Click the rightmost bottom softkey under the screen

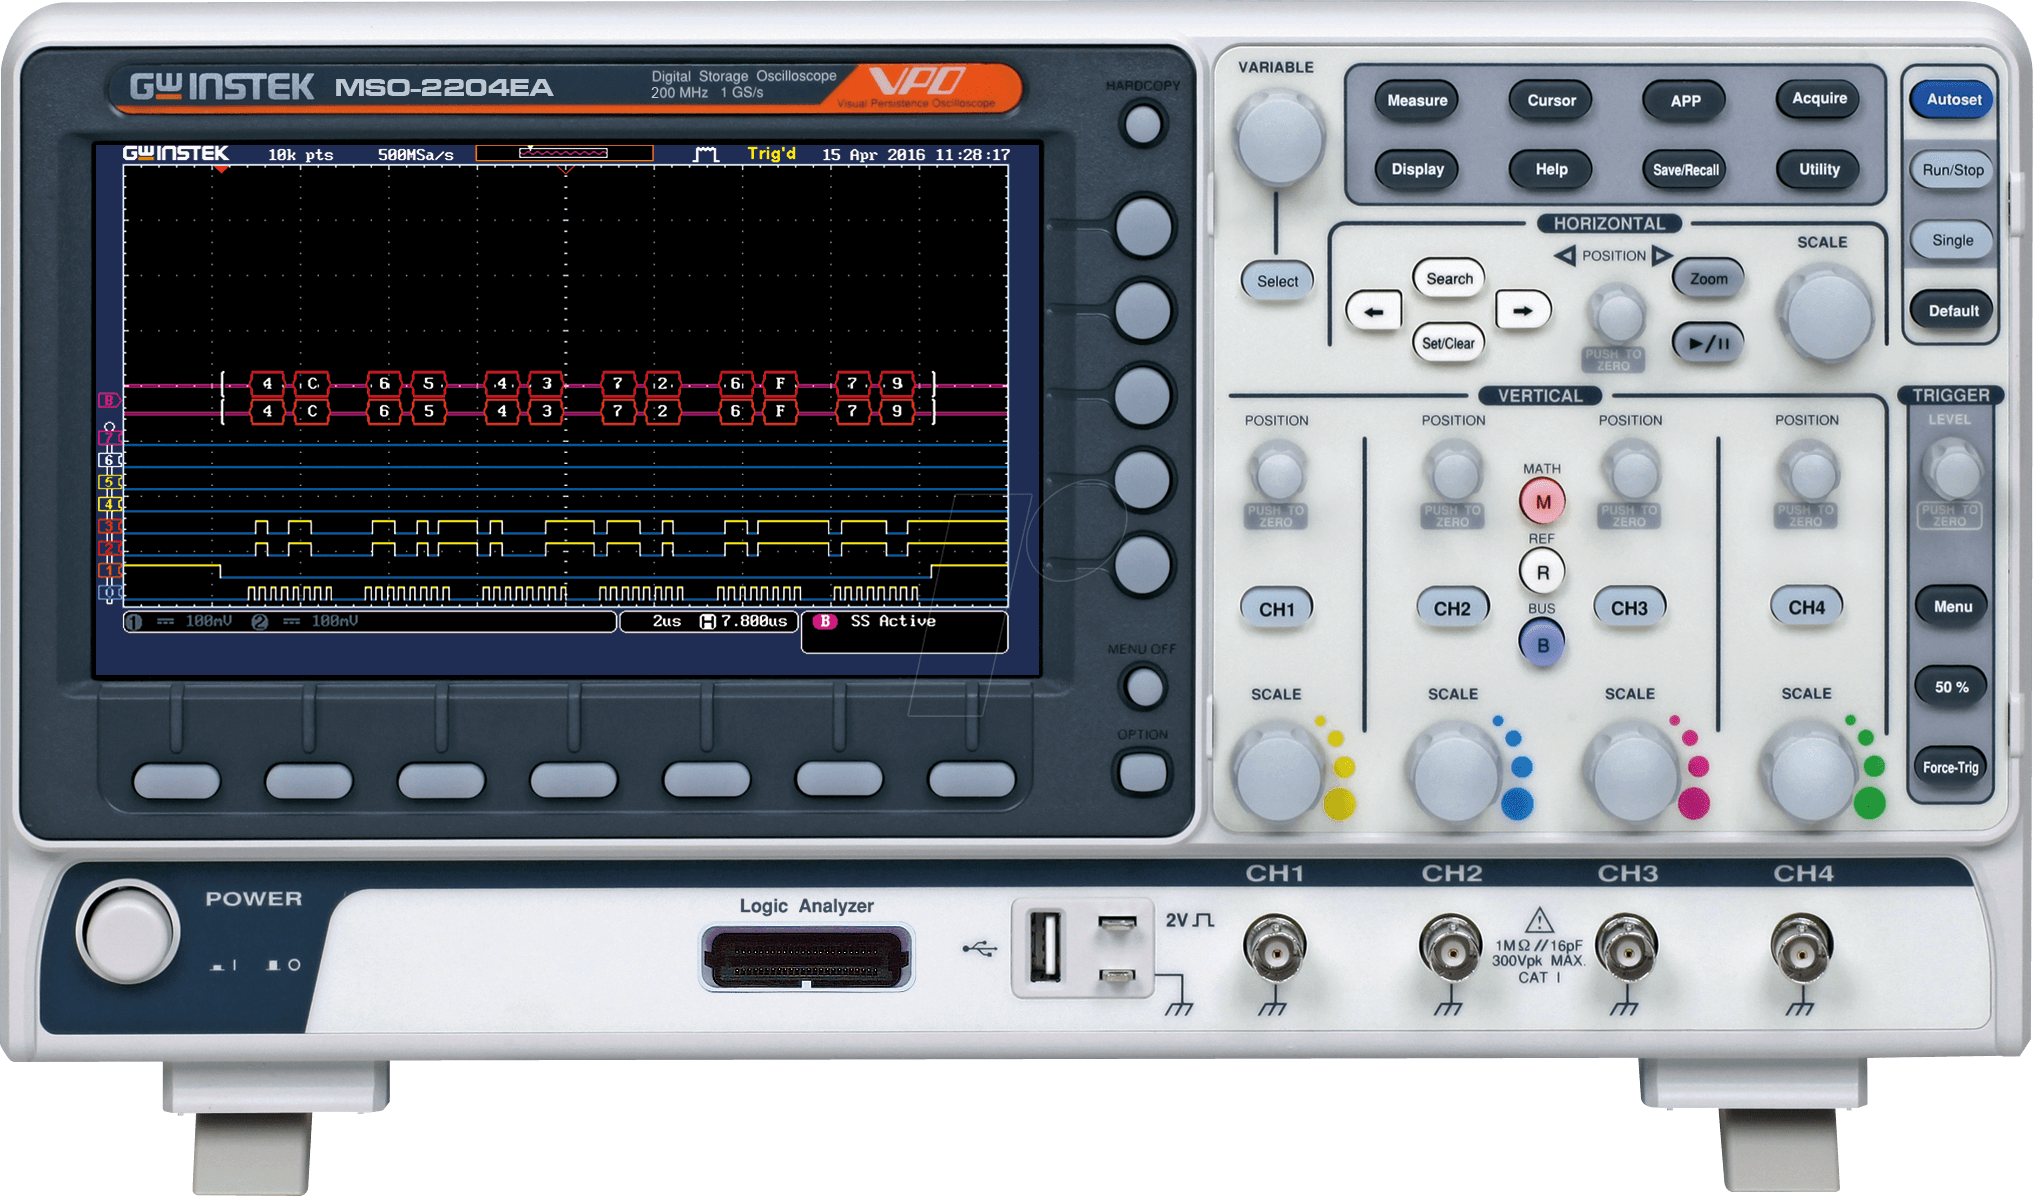point(971,780)
